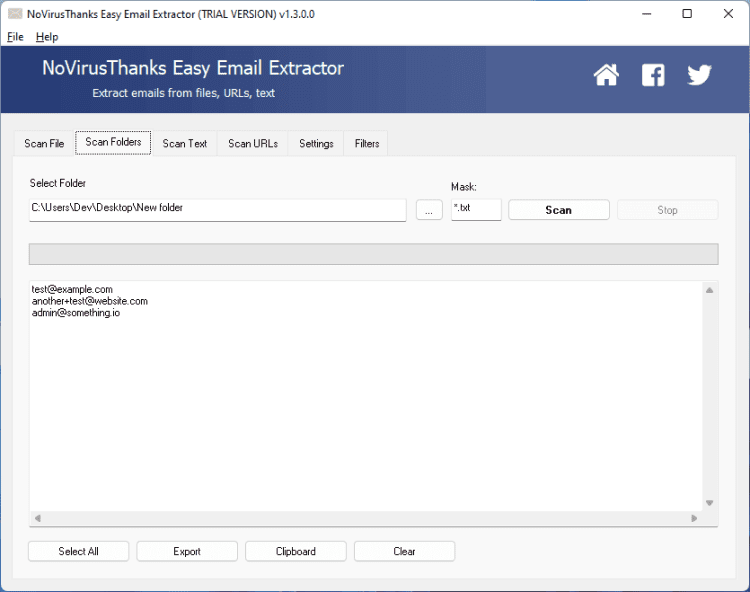
Task: Go to the Scan URLs tab
Action: 253,143
